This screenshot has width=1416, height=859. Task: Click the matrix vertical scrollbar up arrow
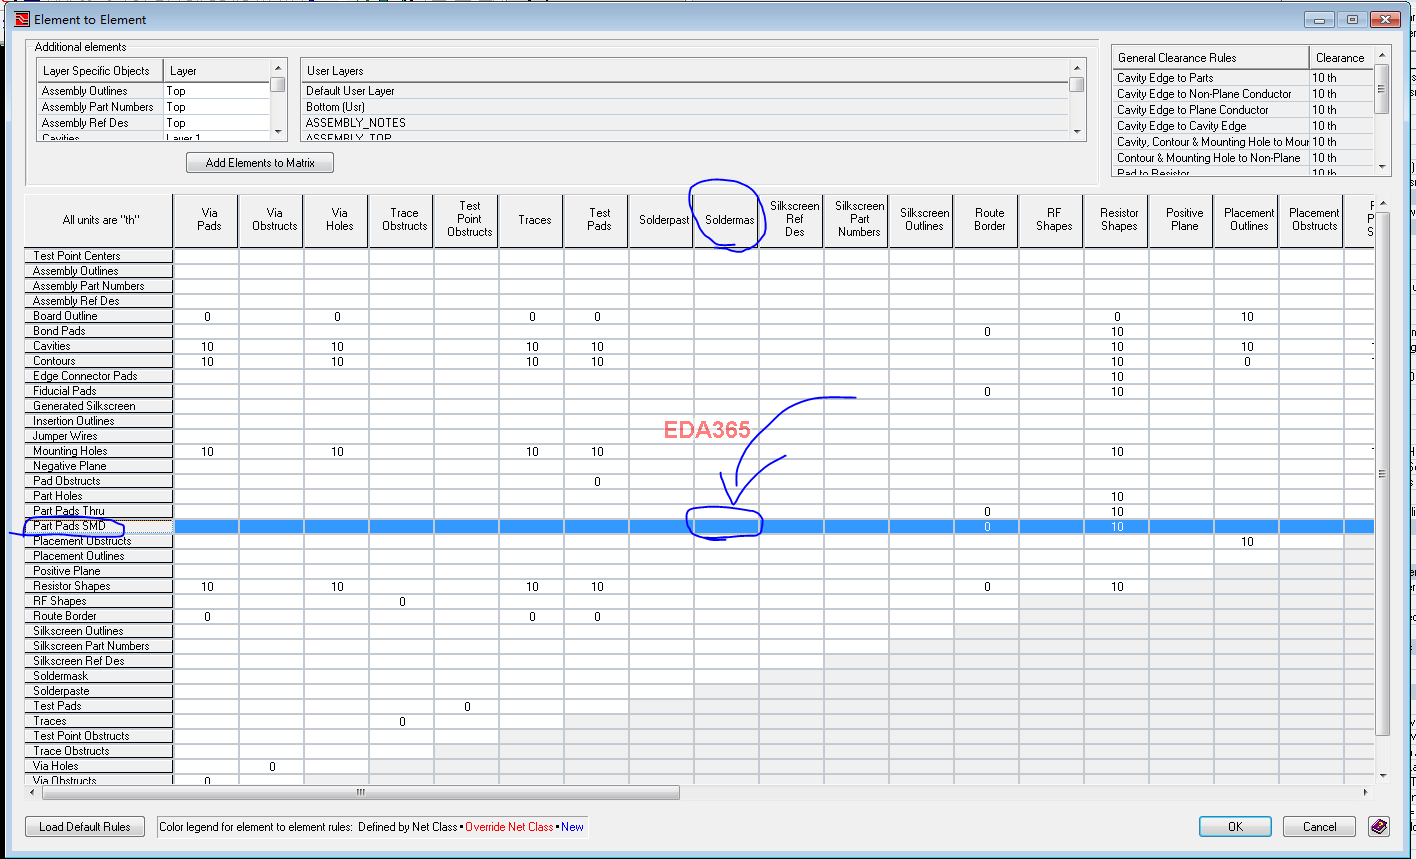1383,203
